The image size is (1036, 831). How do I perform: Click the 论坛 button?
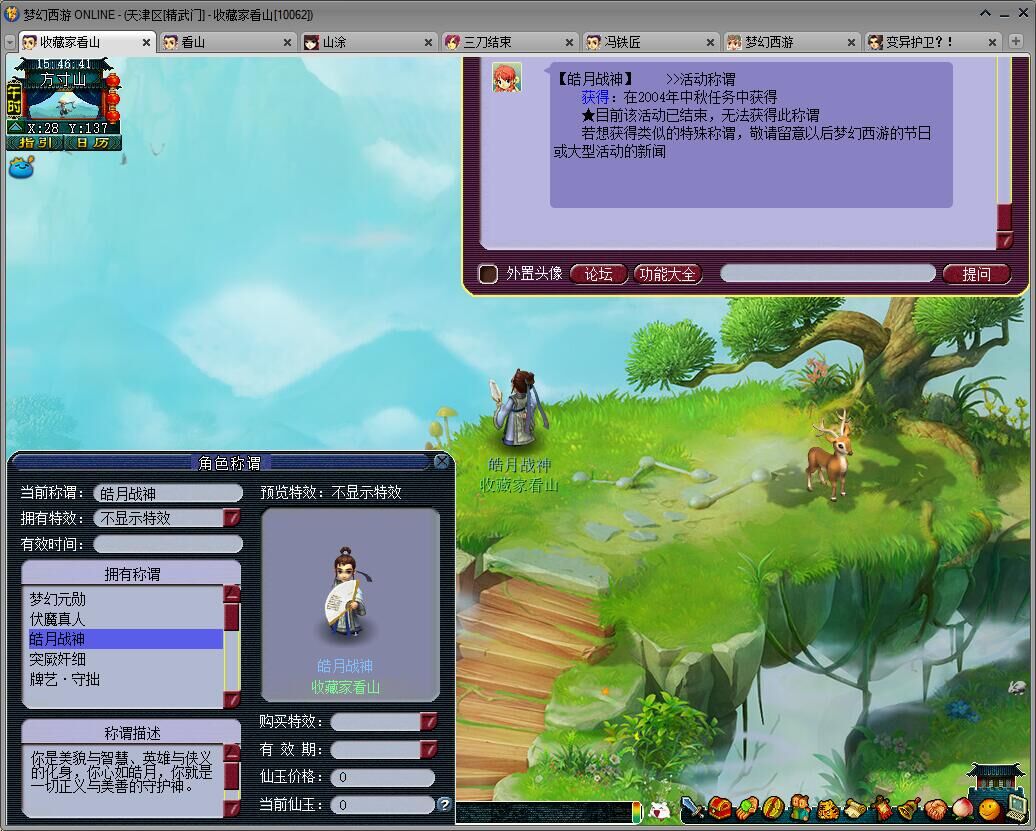pyautogui.click(x=599, y=273)
